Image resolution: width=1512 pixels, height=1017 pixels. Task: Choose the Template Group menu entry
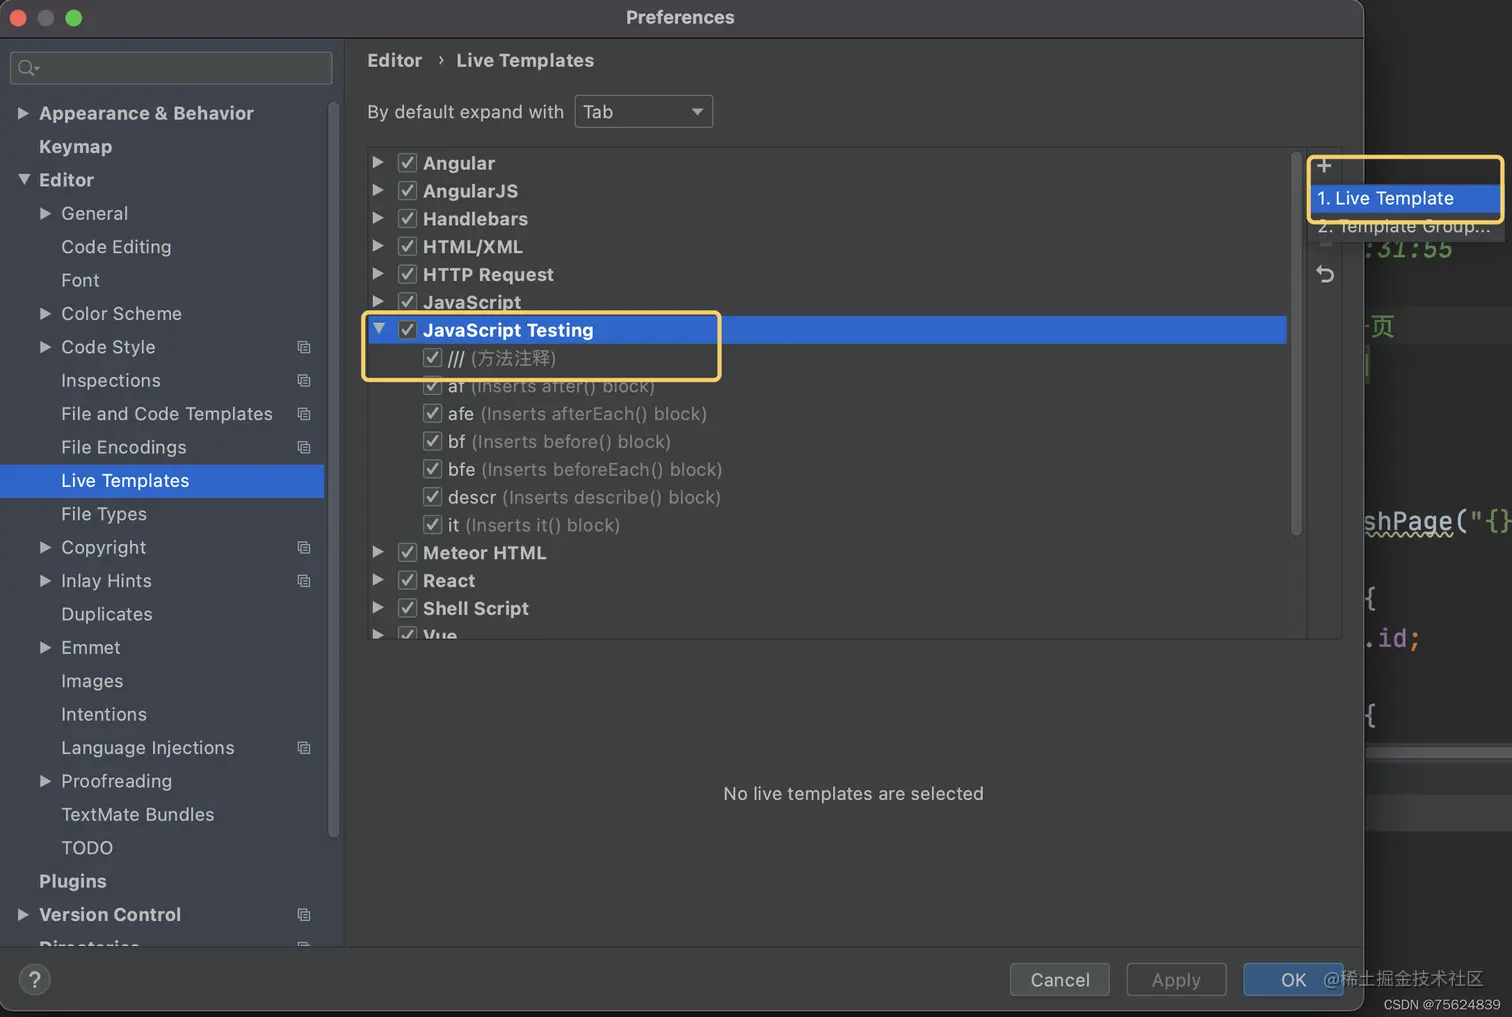[1405, 226]
